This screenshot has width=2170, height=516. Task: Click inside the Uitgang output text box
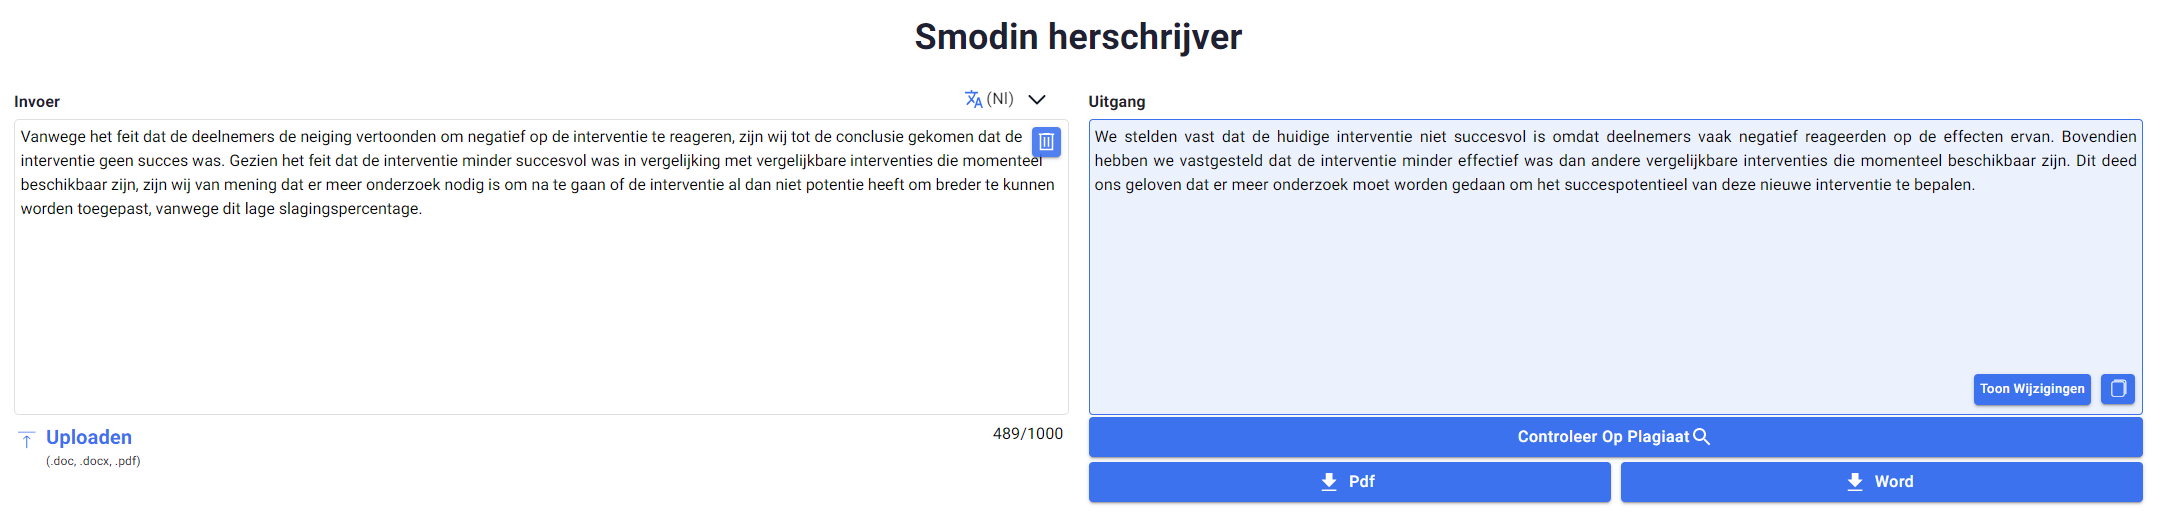tap(1615, 267)
